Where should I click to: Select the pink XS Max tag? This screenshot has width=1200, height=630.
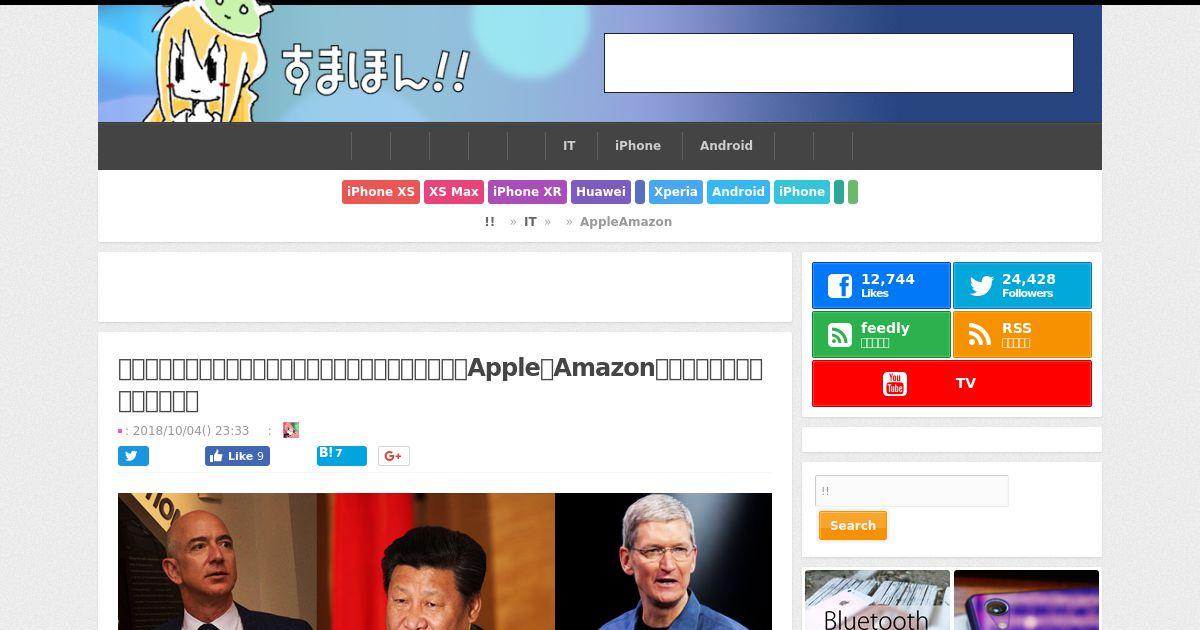454,192
